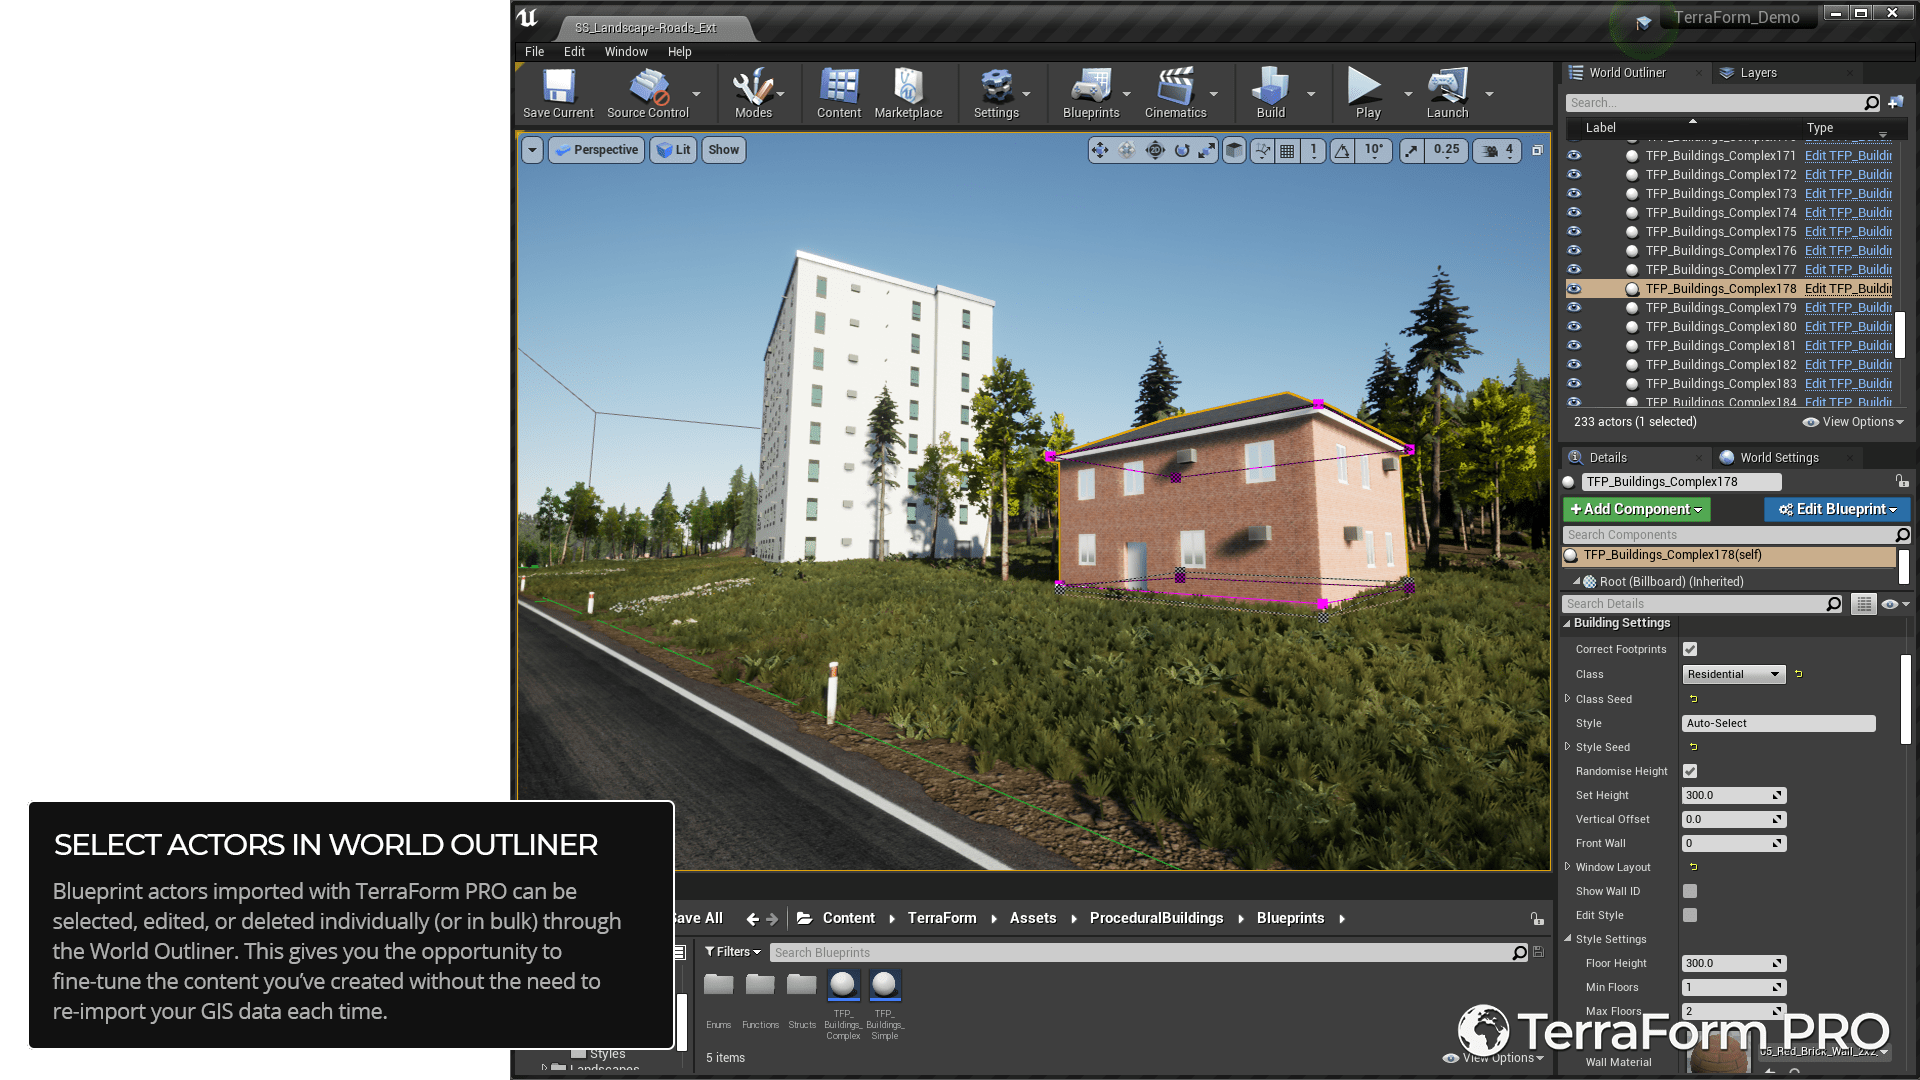The height and width of the screenshot is (1080, 1920).
Task: Toggle the Edit Style checkbox
Action: [1690, 915]
